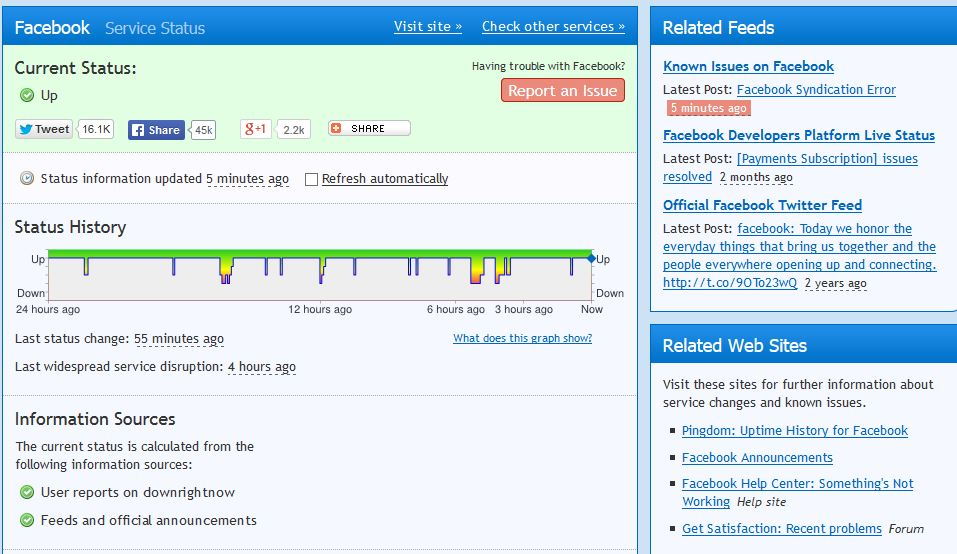Screen dimensions: 957x554
Task: Click the Google +1 button
Action: click(x=256, y=129)
